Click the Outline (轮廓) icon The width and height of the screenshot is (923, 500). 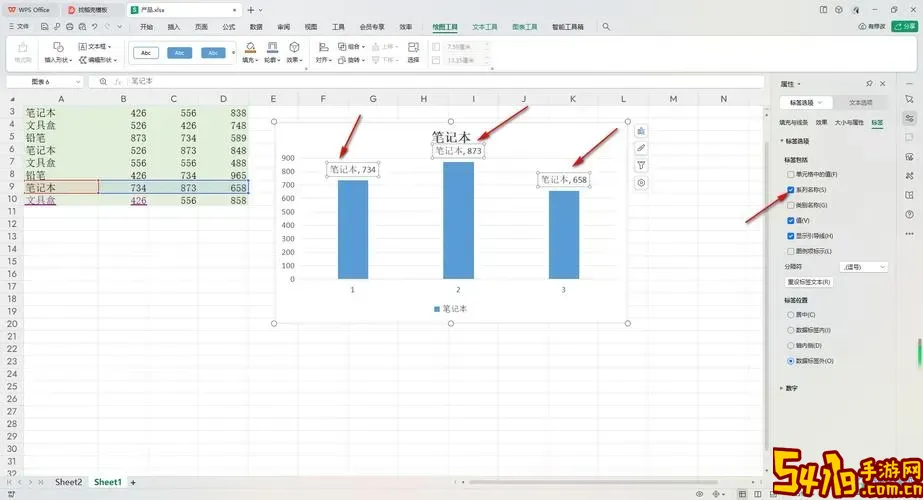pyautogui.click(x=272, y=47)
